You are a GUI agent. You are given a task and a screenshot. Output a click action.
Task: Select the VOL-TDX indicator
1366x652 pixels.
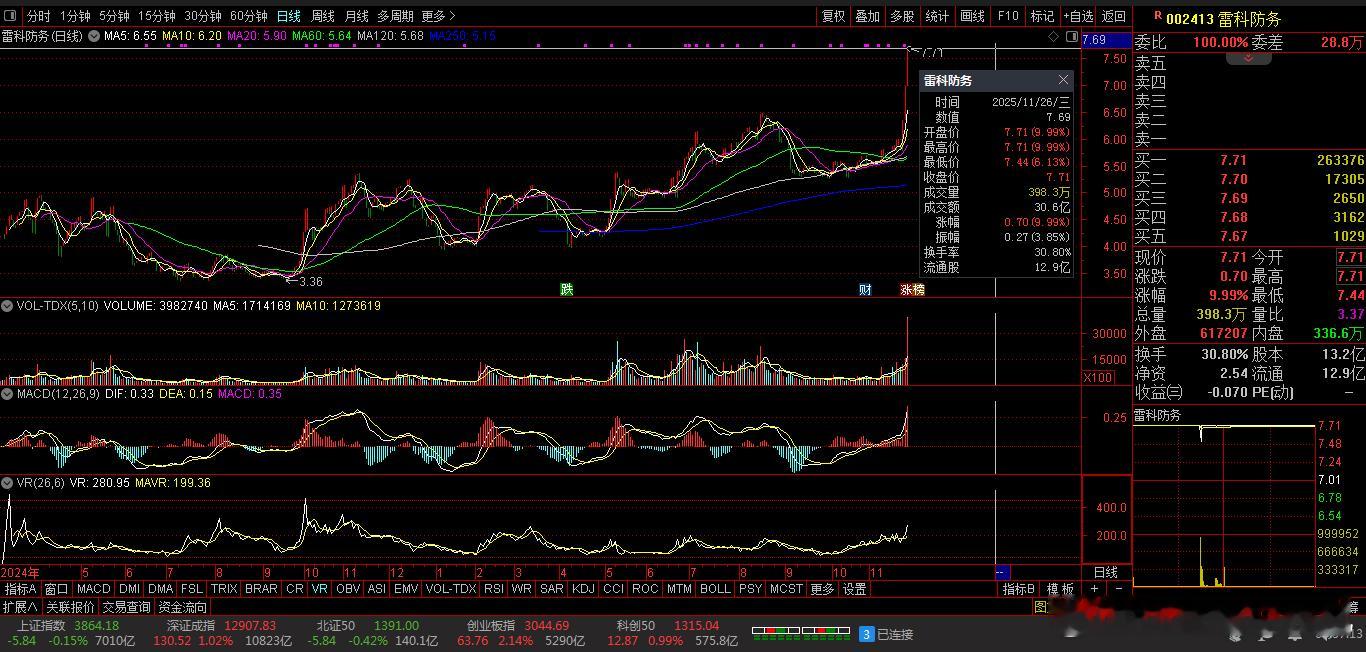[x=450, y=589]
